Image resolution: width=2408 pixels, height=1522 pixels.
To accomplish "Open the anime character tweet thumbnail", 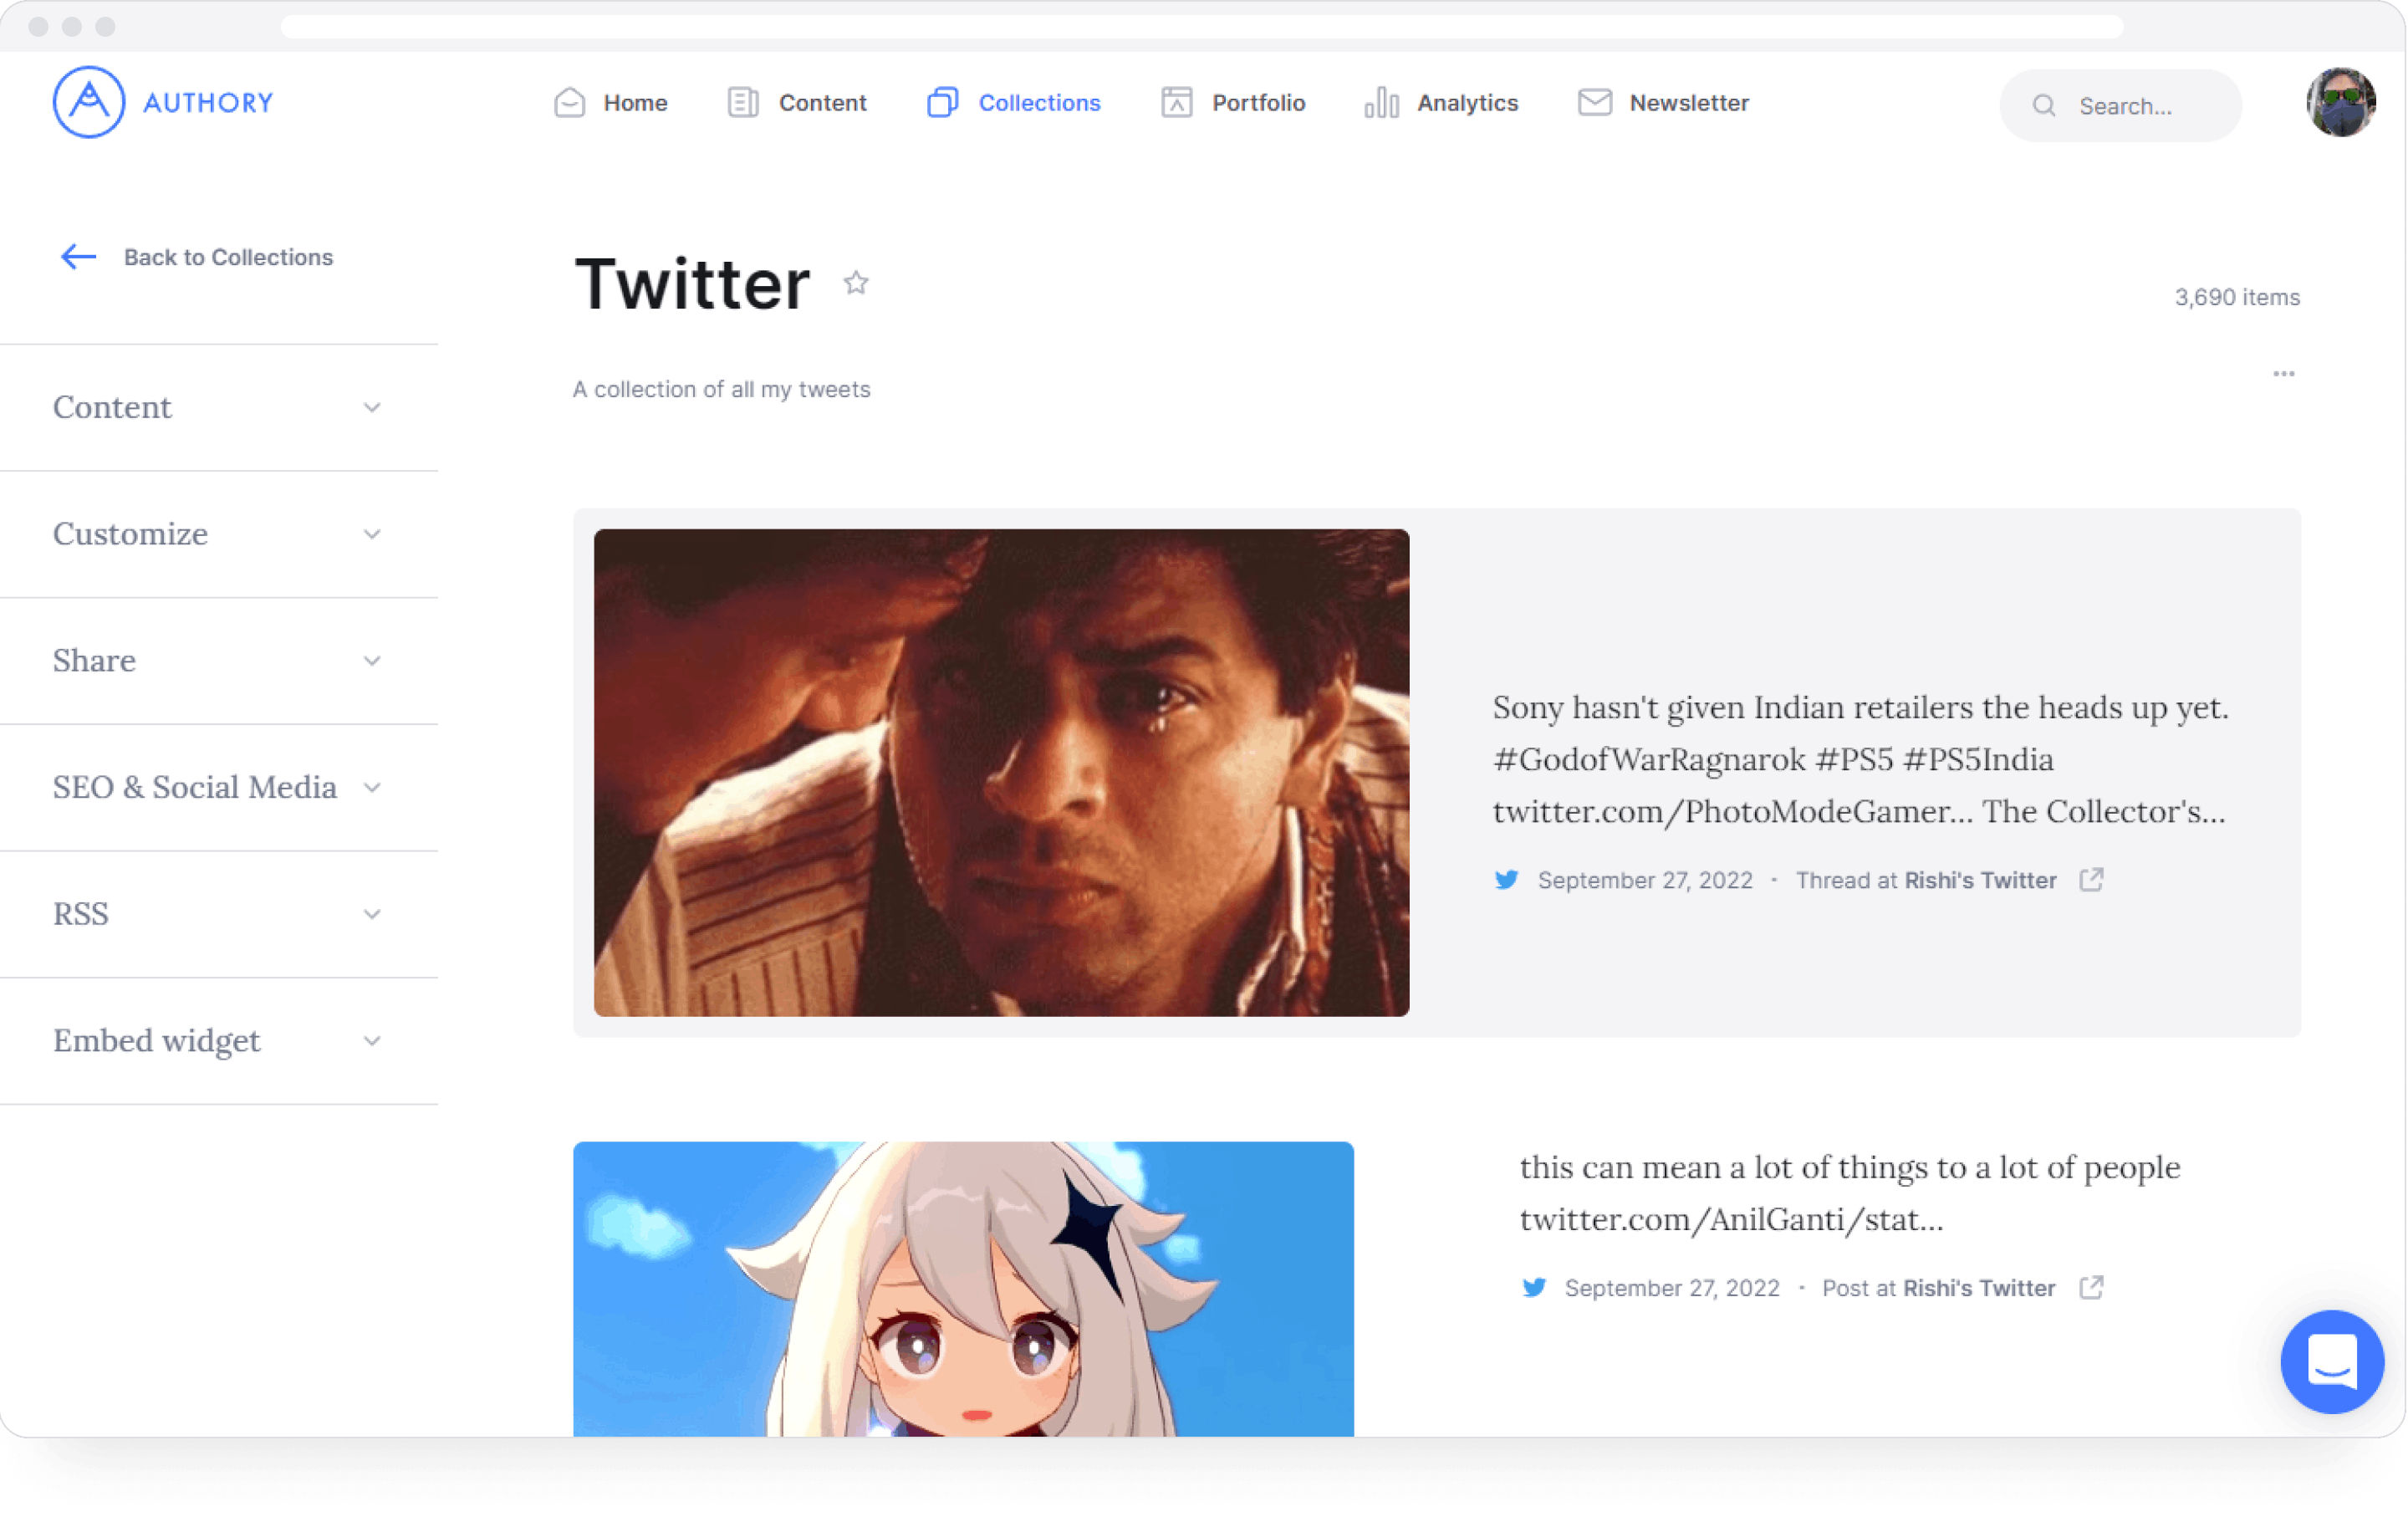I will 963,1289.
